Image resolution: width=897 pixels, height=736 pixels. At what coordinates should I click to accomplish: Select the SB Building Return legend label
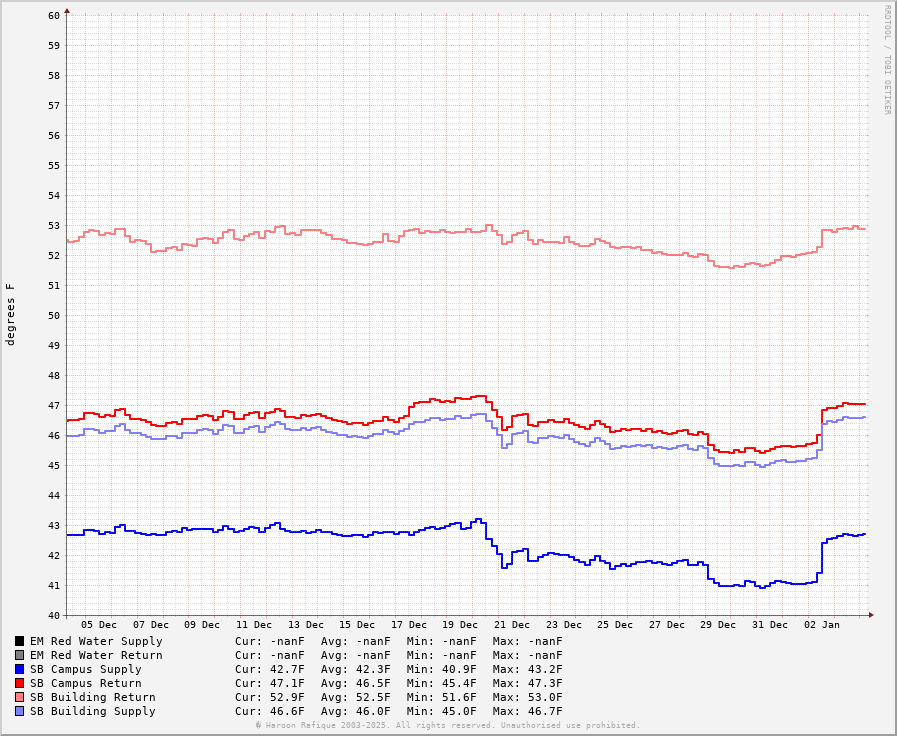(92, 697)
